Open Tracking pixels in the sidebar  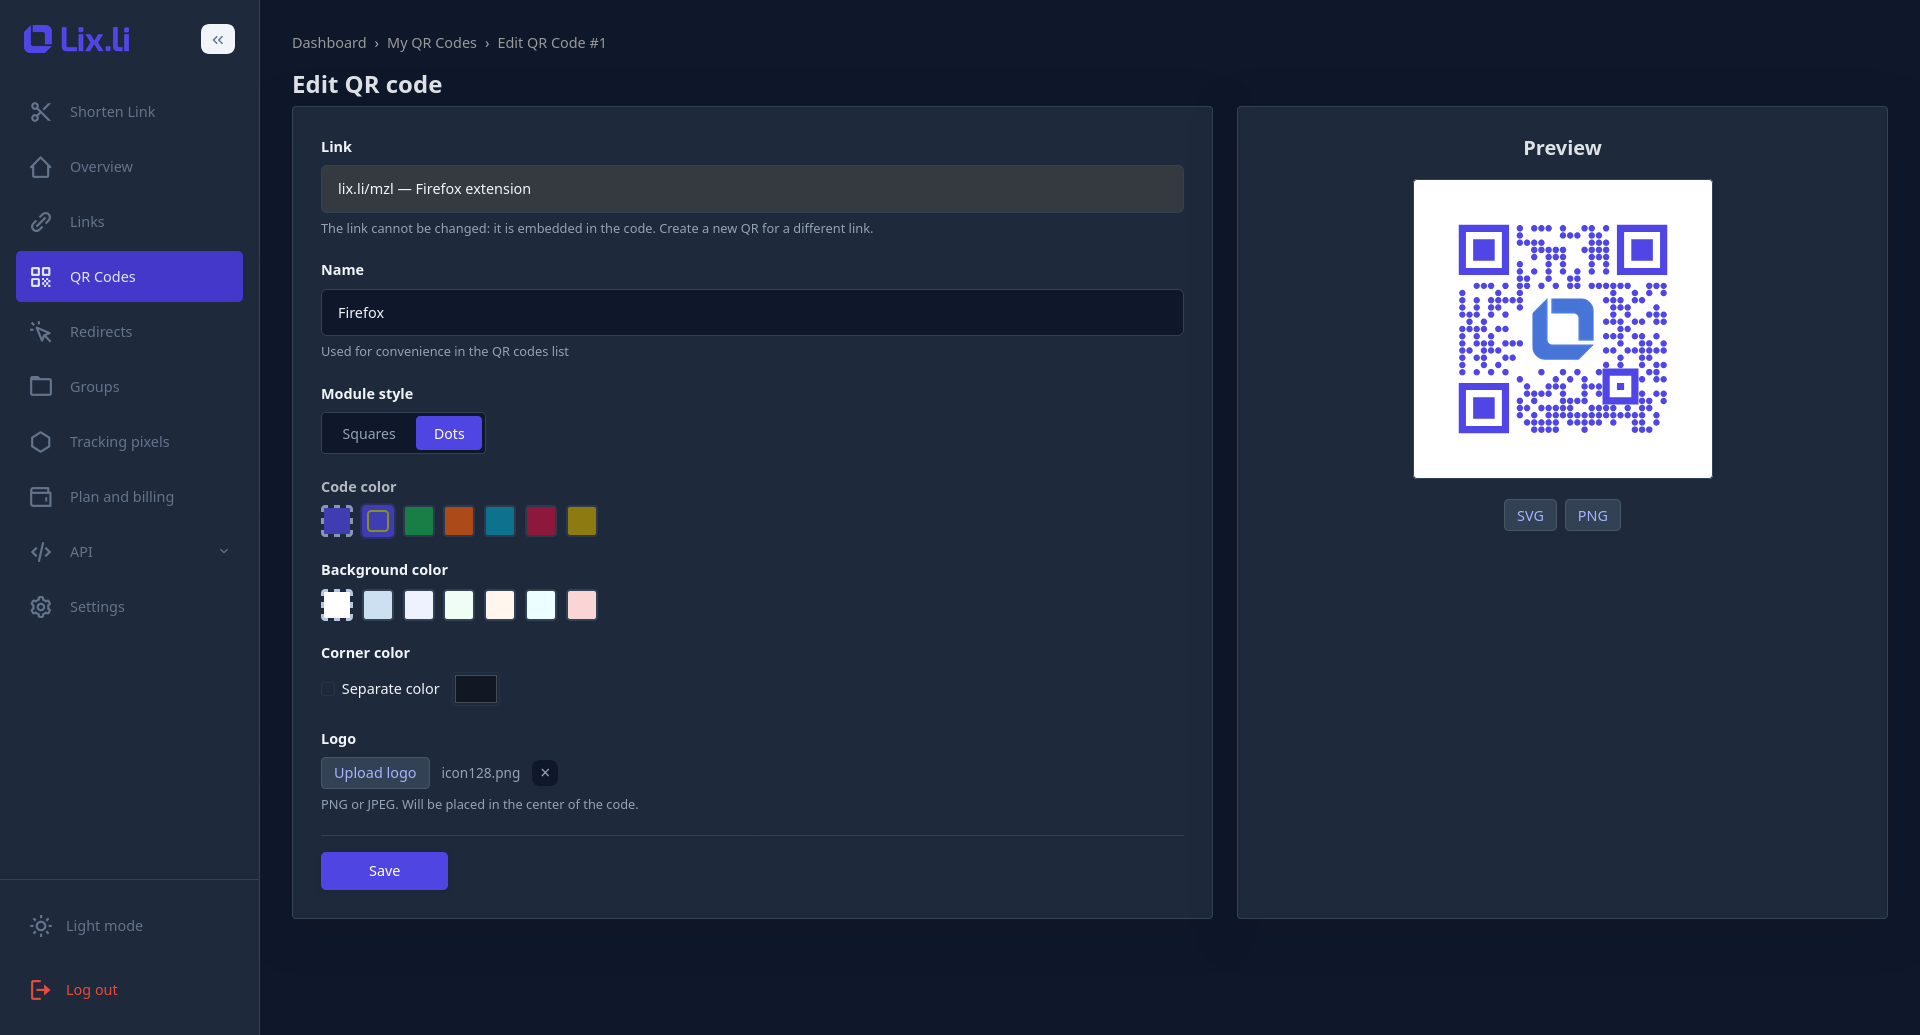pos(129,442)
